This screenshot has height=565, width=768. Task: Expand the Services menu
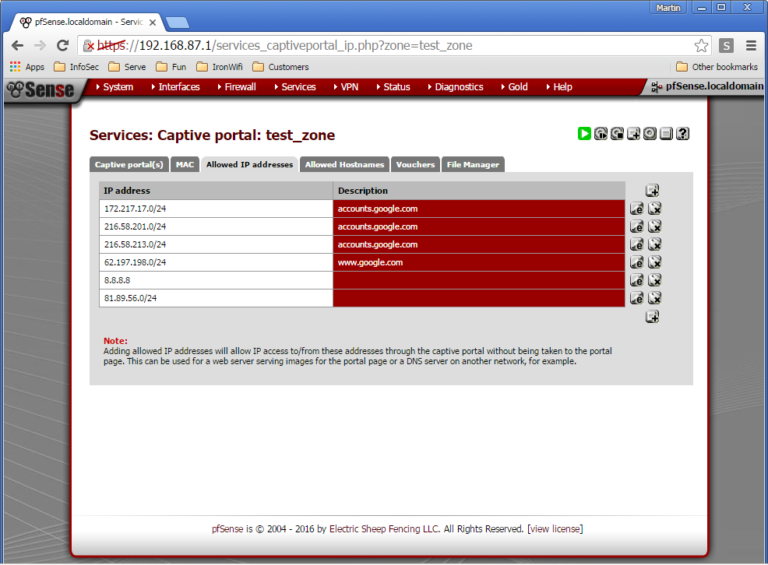click(298, 87)
